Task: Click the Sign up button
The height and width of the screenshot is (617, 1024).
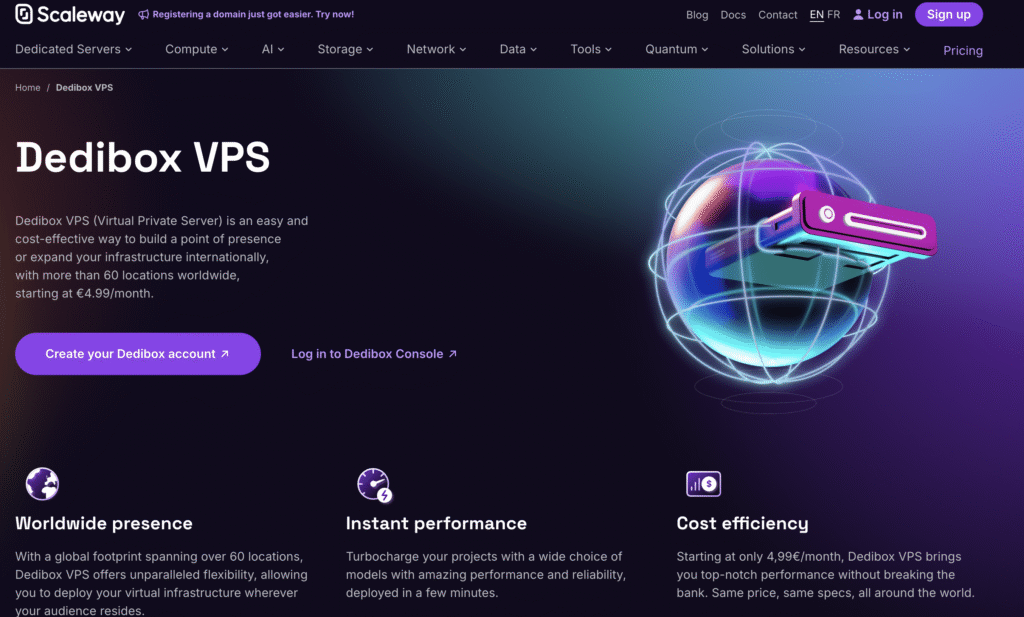Action: point(948,14)
